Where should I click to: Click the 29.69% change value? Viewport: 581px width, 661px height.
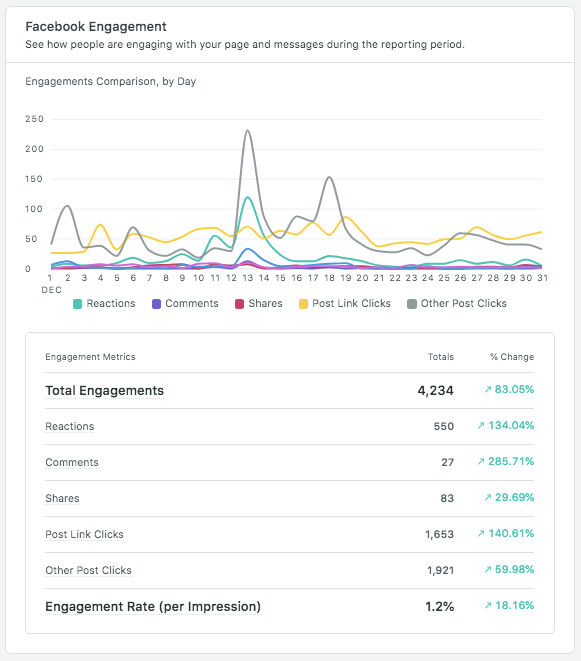pos(514,497)
